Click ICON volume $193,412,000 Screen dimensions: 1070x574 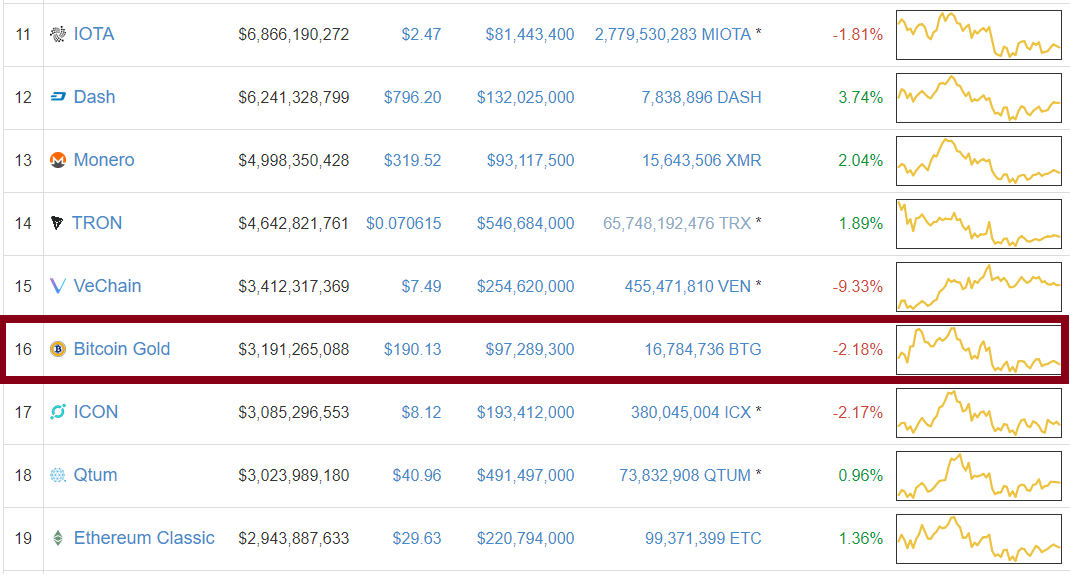(525, 412)
